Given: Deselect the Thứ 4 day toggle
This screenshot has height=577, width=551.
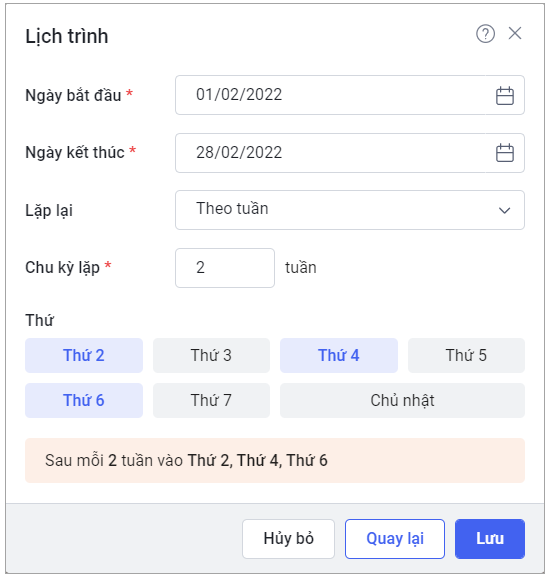Looking at the screenshot, I should tap(339, 355).
